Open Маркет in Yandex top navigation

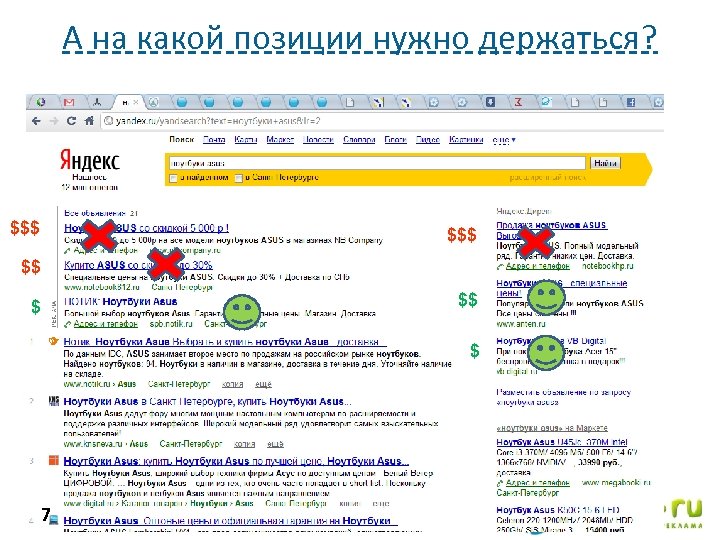pyautogui.click(x=280, y=140)
